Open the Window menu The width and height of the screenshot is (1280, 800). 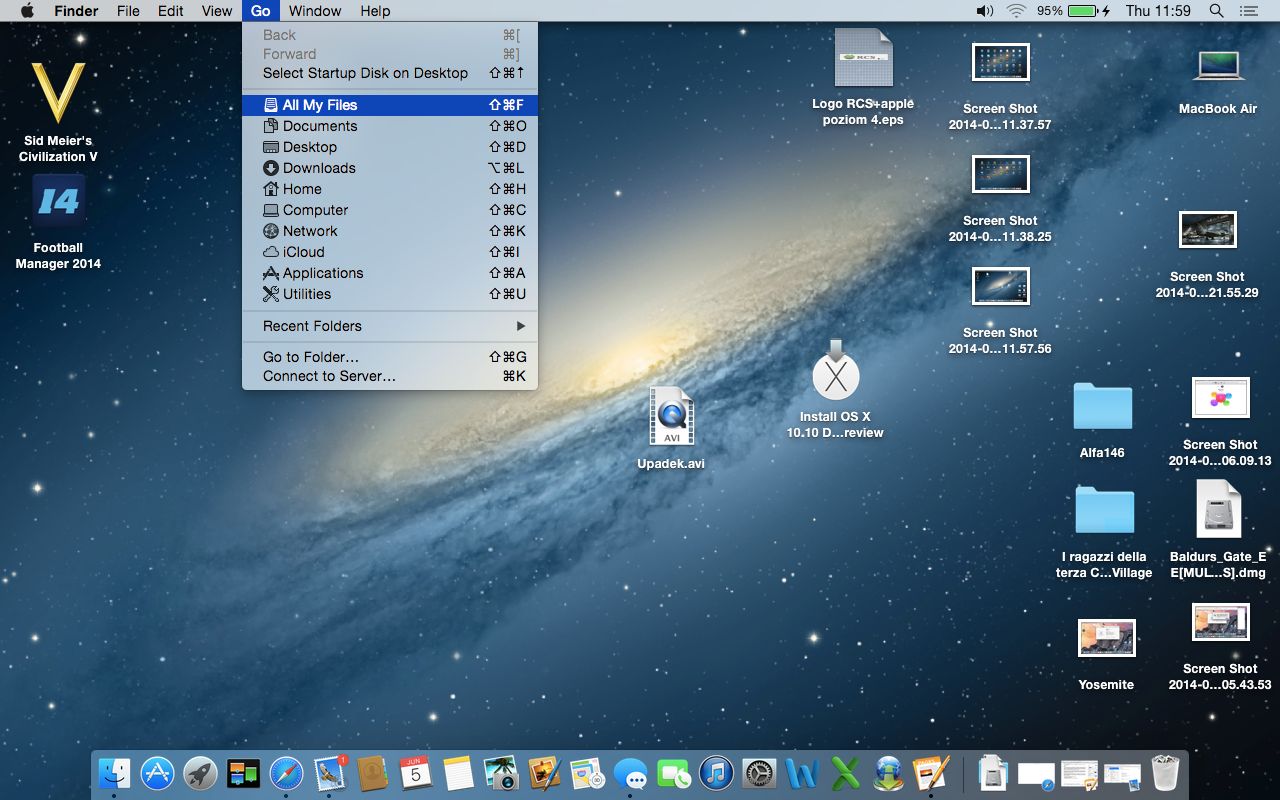[315, 11]
